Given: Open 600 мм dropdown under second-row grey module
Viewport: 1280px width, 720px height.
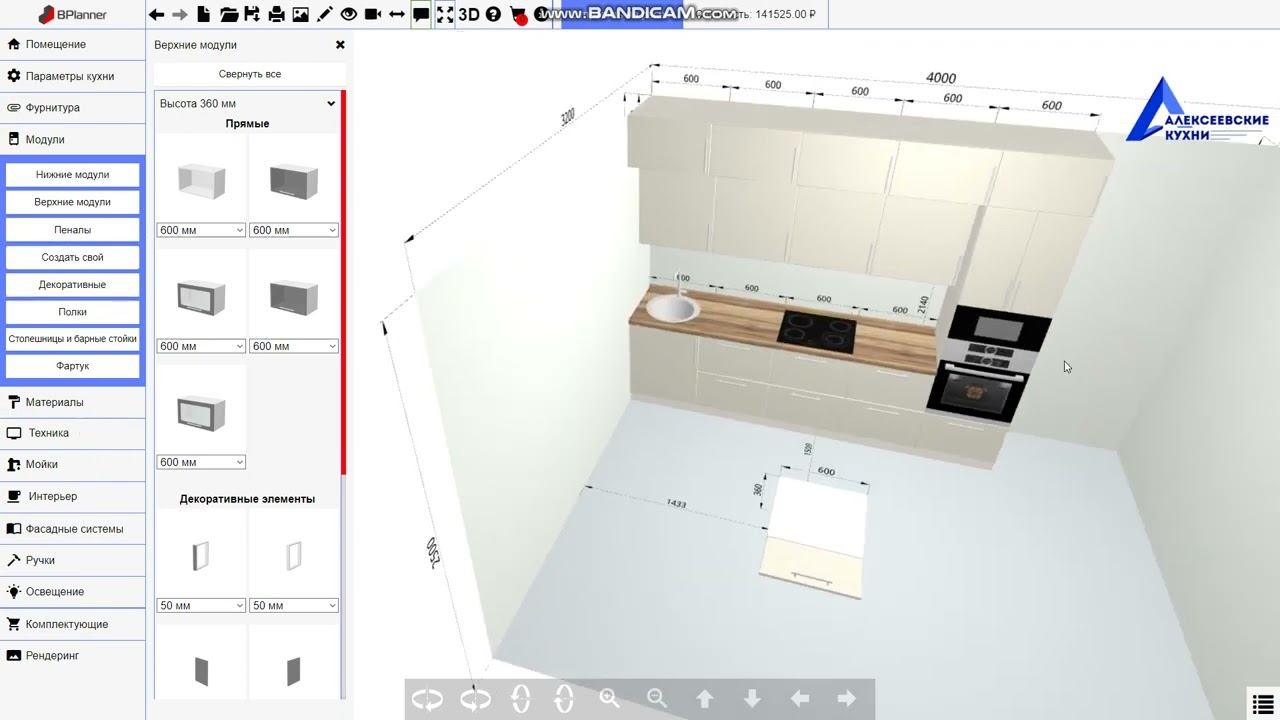Looking at the screenshot, I should click(294, 346).
